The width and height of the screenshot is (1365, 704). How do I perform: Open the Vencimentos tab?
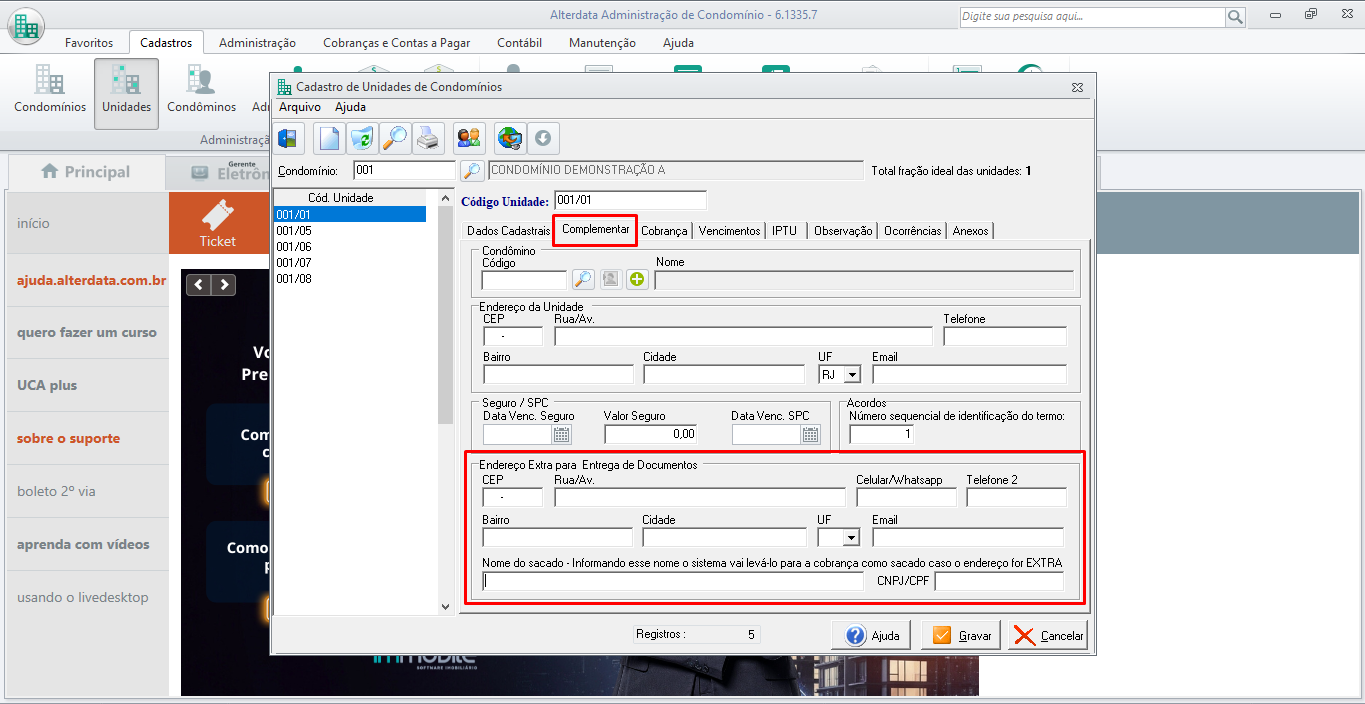[x=729, y=231]
